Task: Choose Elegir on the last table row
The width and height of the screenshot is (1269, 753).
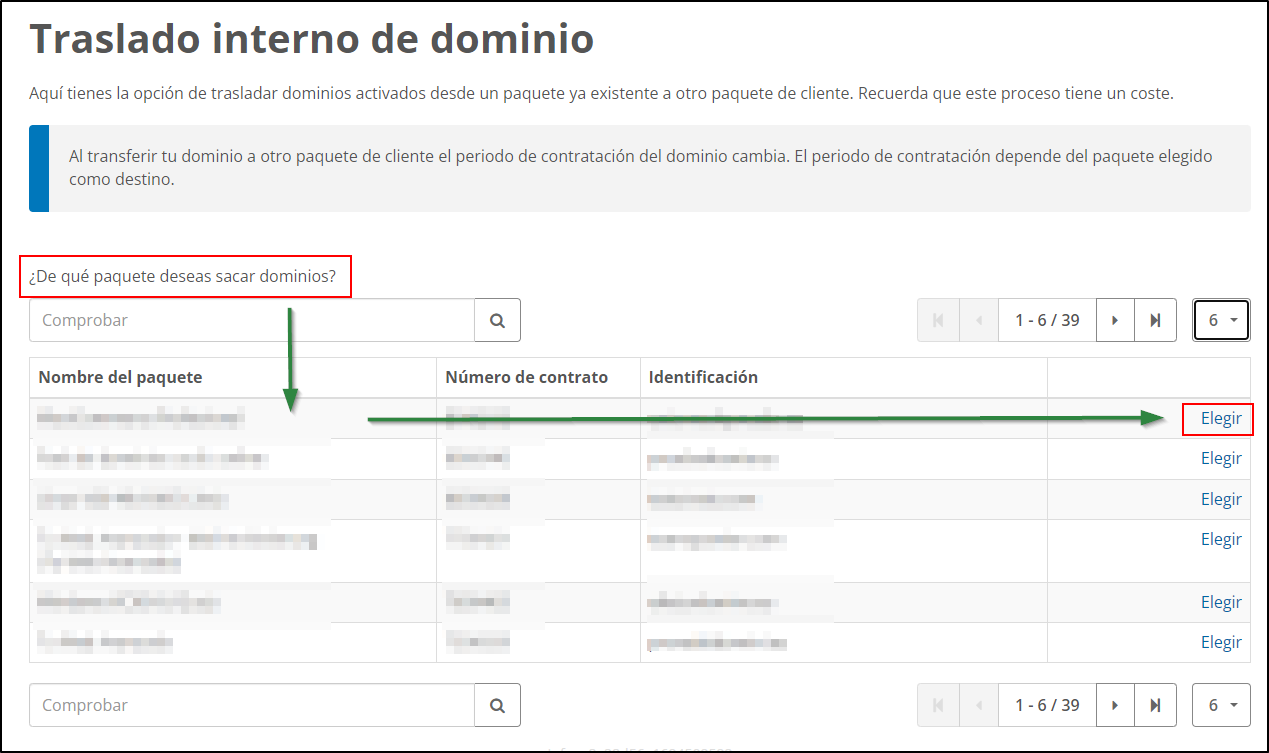Action: [1221, 641]
